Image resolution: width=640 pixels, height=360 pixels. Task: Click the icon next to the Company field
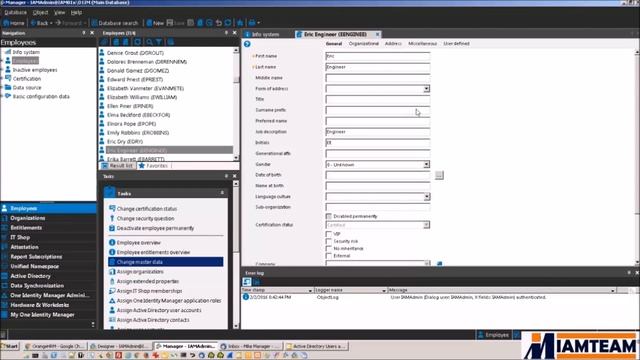click(440, 264)
